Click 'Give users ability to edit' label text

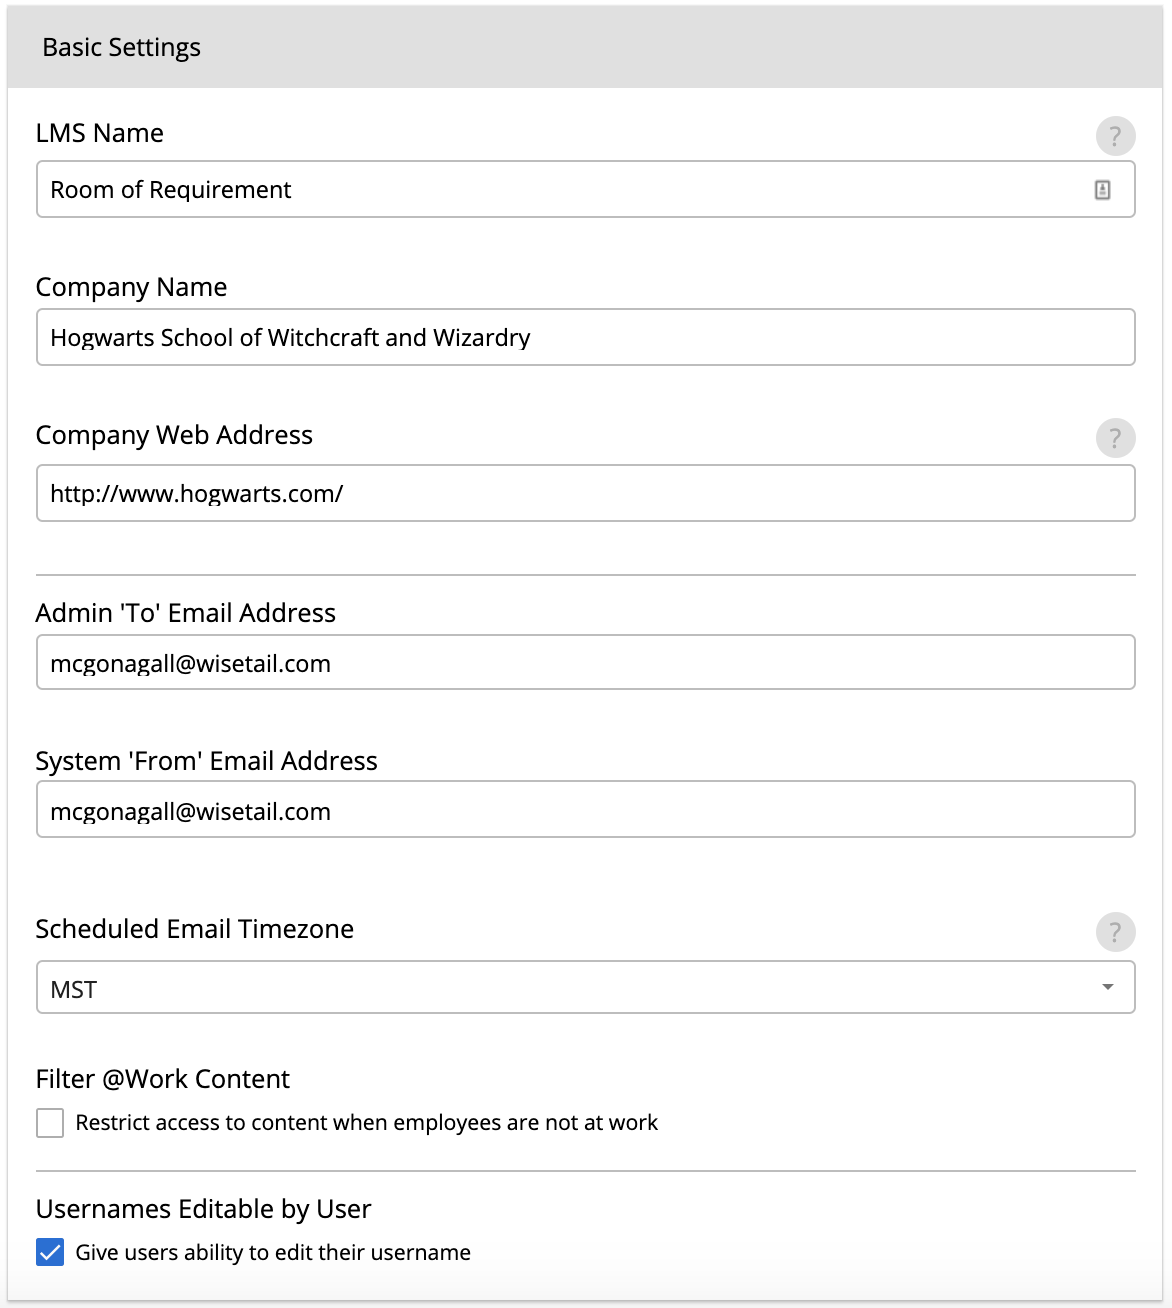pyautogui.click(x=273, y=1253)
